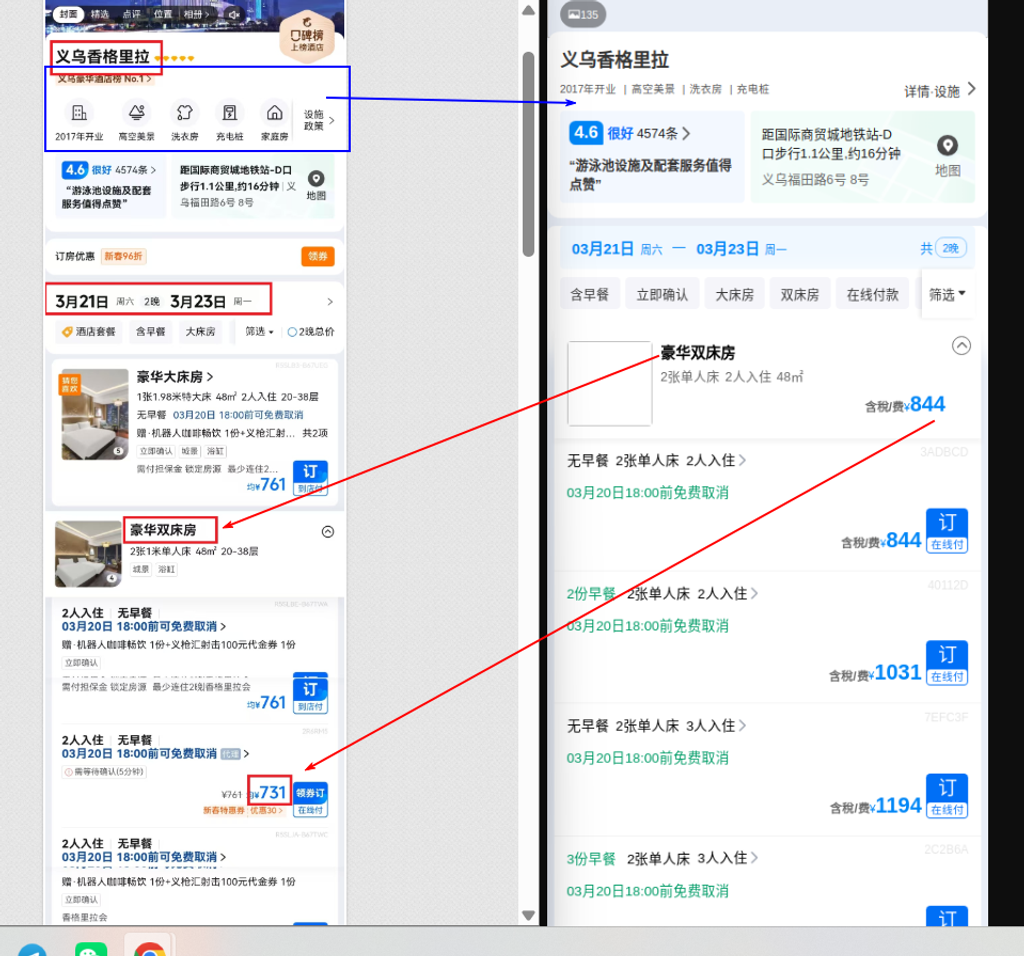Open left-panel 筛选 dropdown
Image resolution: width=1024 pixels, height=956 pixels.
click(259, 332)
